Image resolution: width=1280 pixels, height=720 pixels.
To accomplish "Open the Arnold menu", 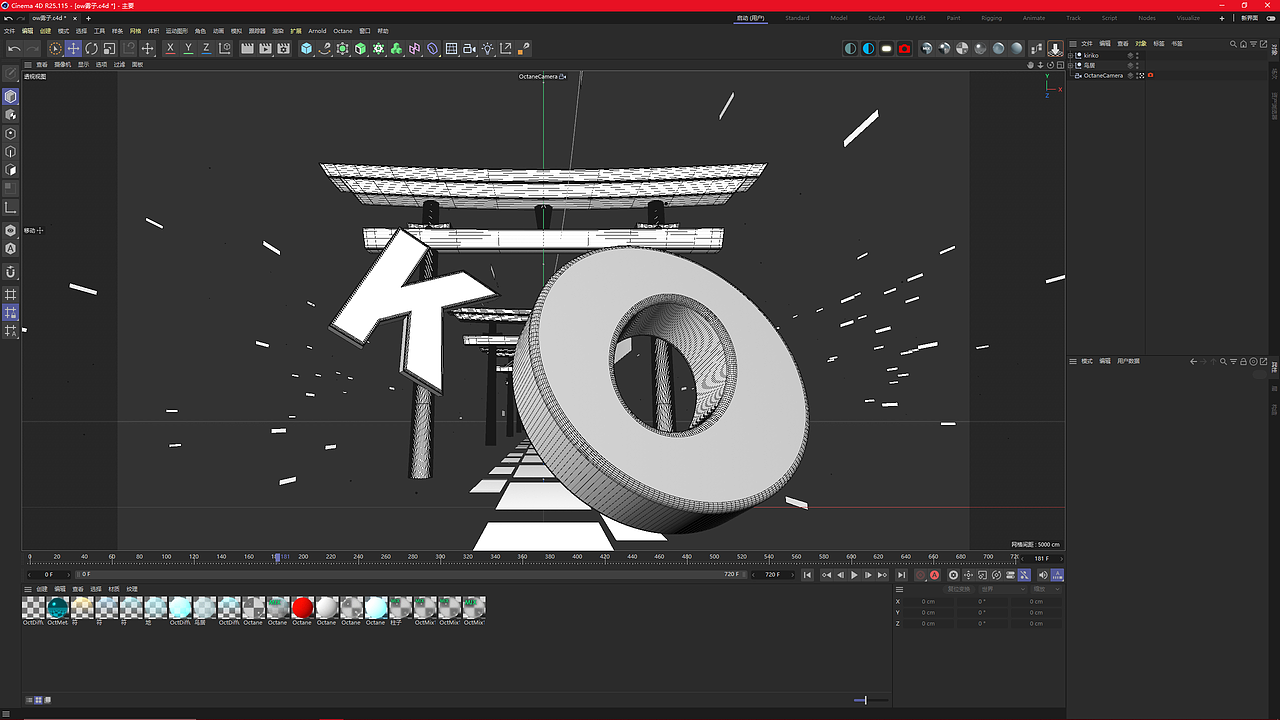I will point(317,31).
